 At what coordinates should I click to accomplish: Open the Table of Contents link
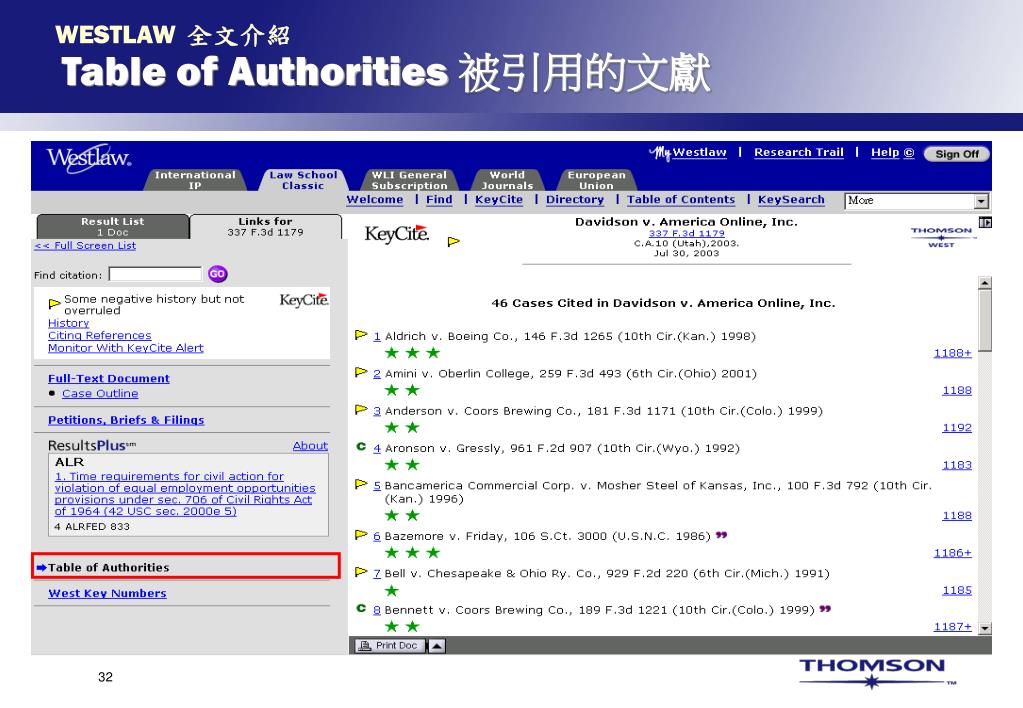pos(681,200)
